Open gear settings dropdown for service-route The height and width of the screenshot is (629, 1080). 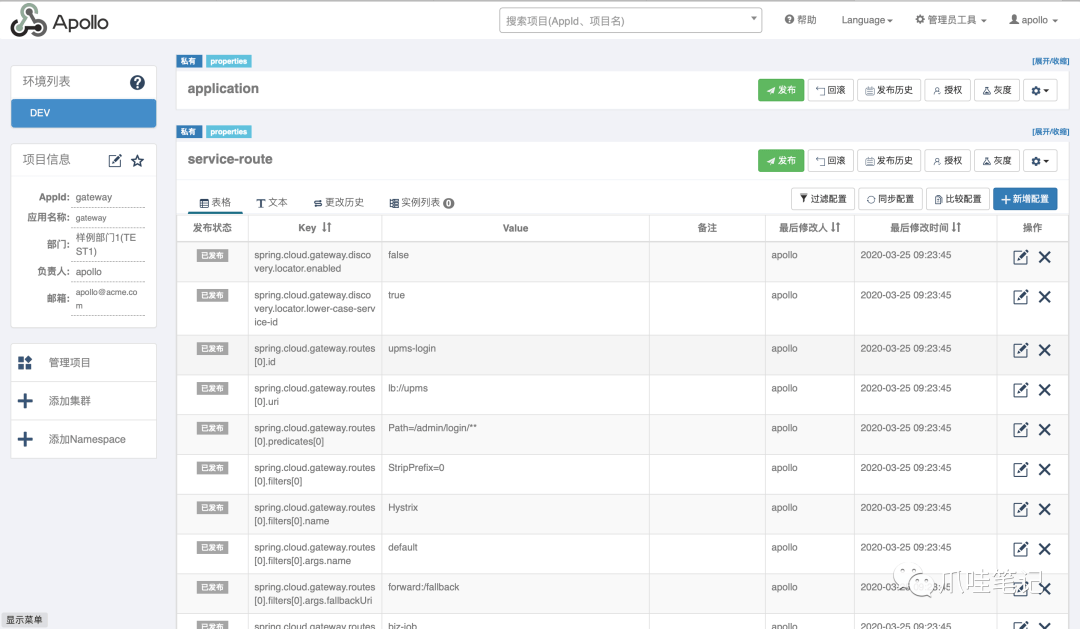pos(1042,161)
